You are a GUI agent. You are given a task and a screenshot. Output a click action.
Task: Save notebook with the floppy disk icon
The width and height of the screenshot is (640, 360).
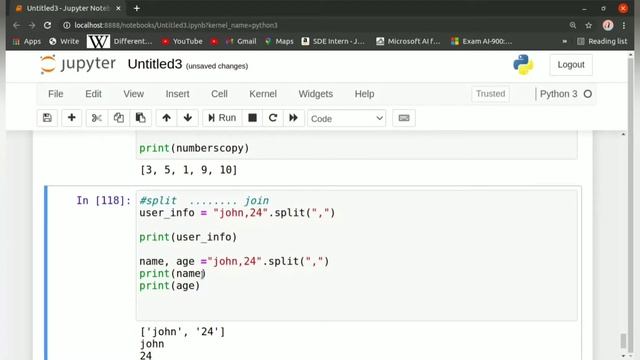coord(47,118)
